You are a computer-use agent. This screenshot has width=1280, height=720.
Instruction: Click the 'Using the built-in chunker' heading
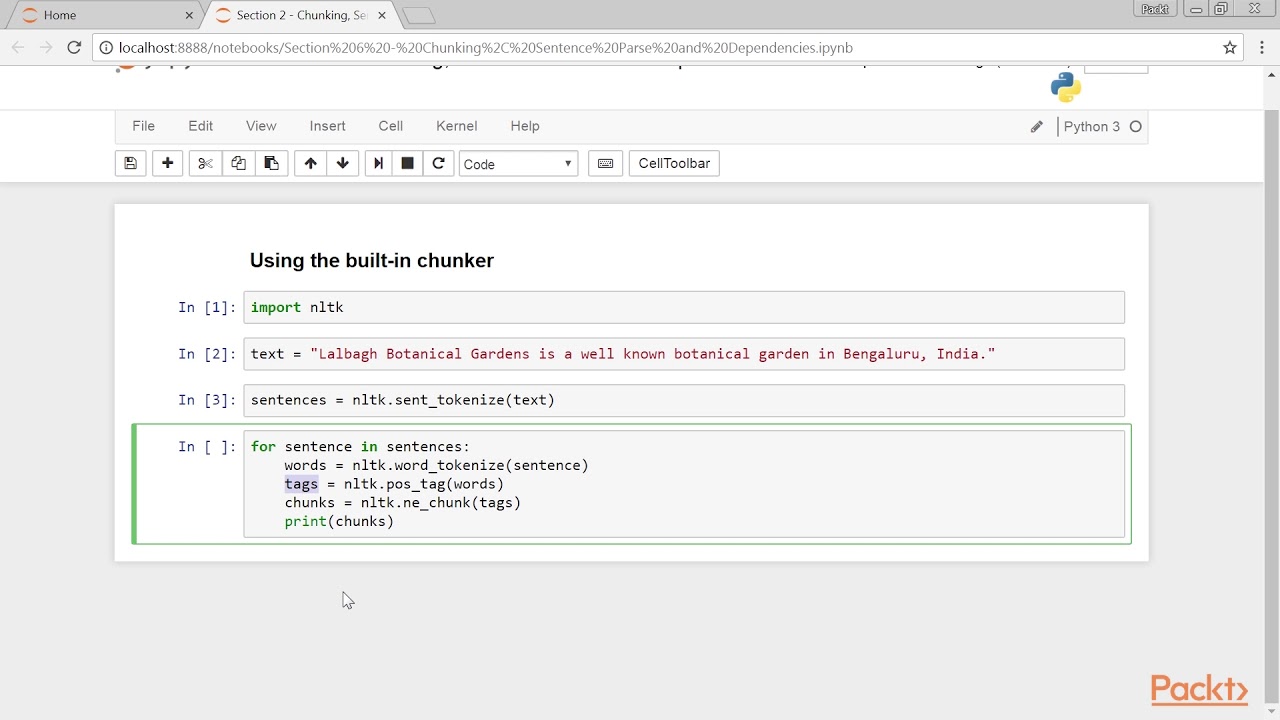click(x=372, y=260)
